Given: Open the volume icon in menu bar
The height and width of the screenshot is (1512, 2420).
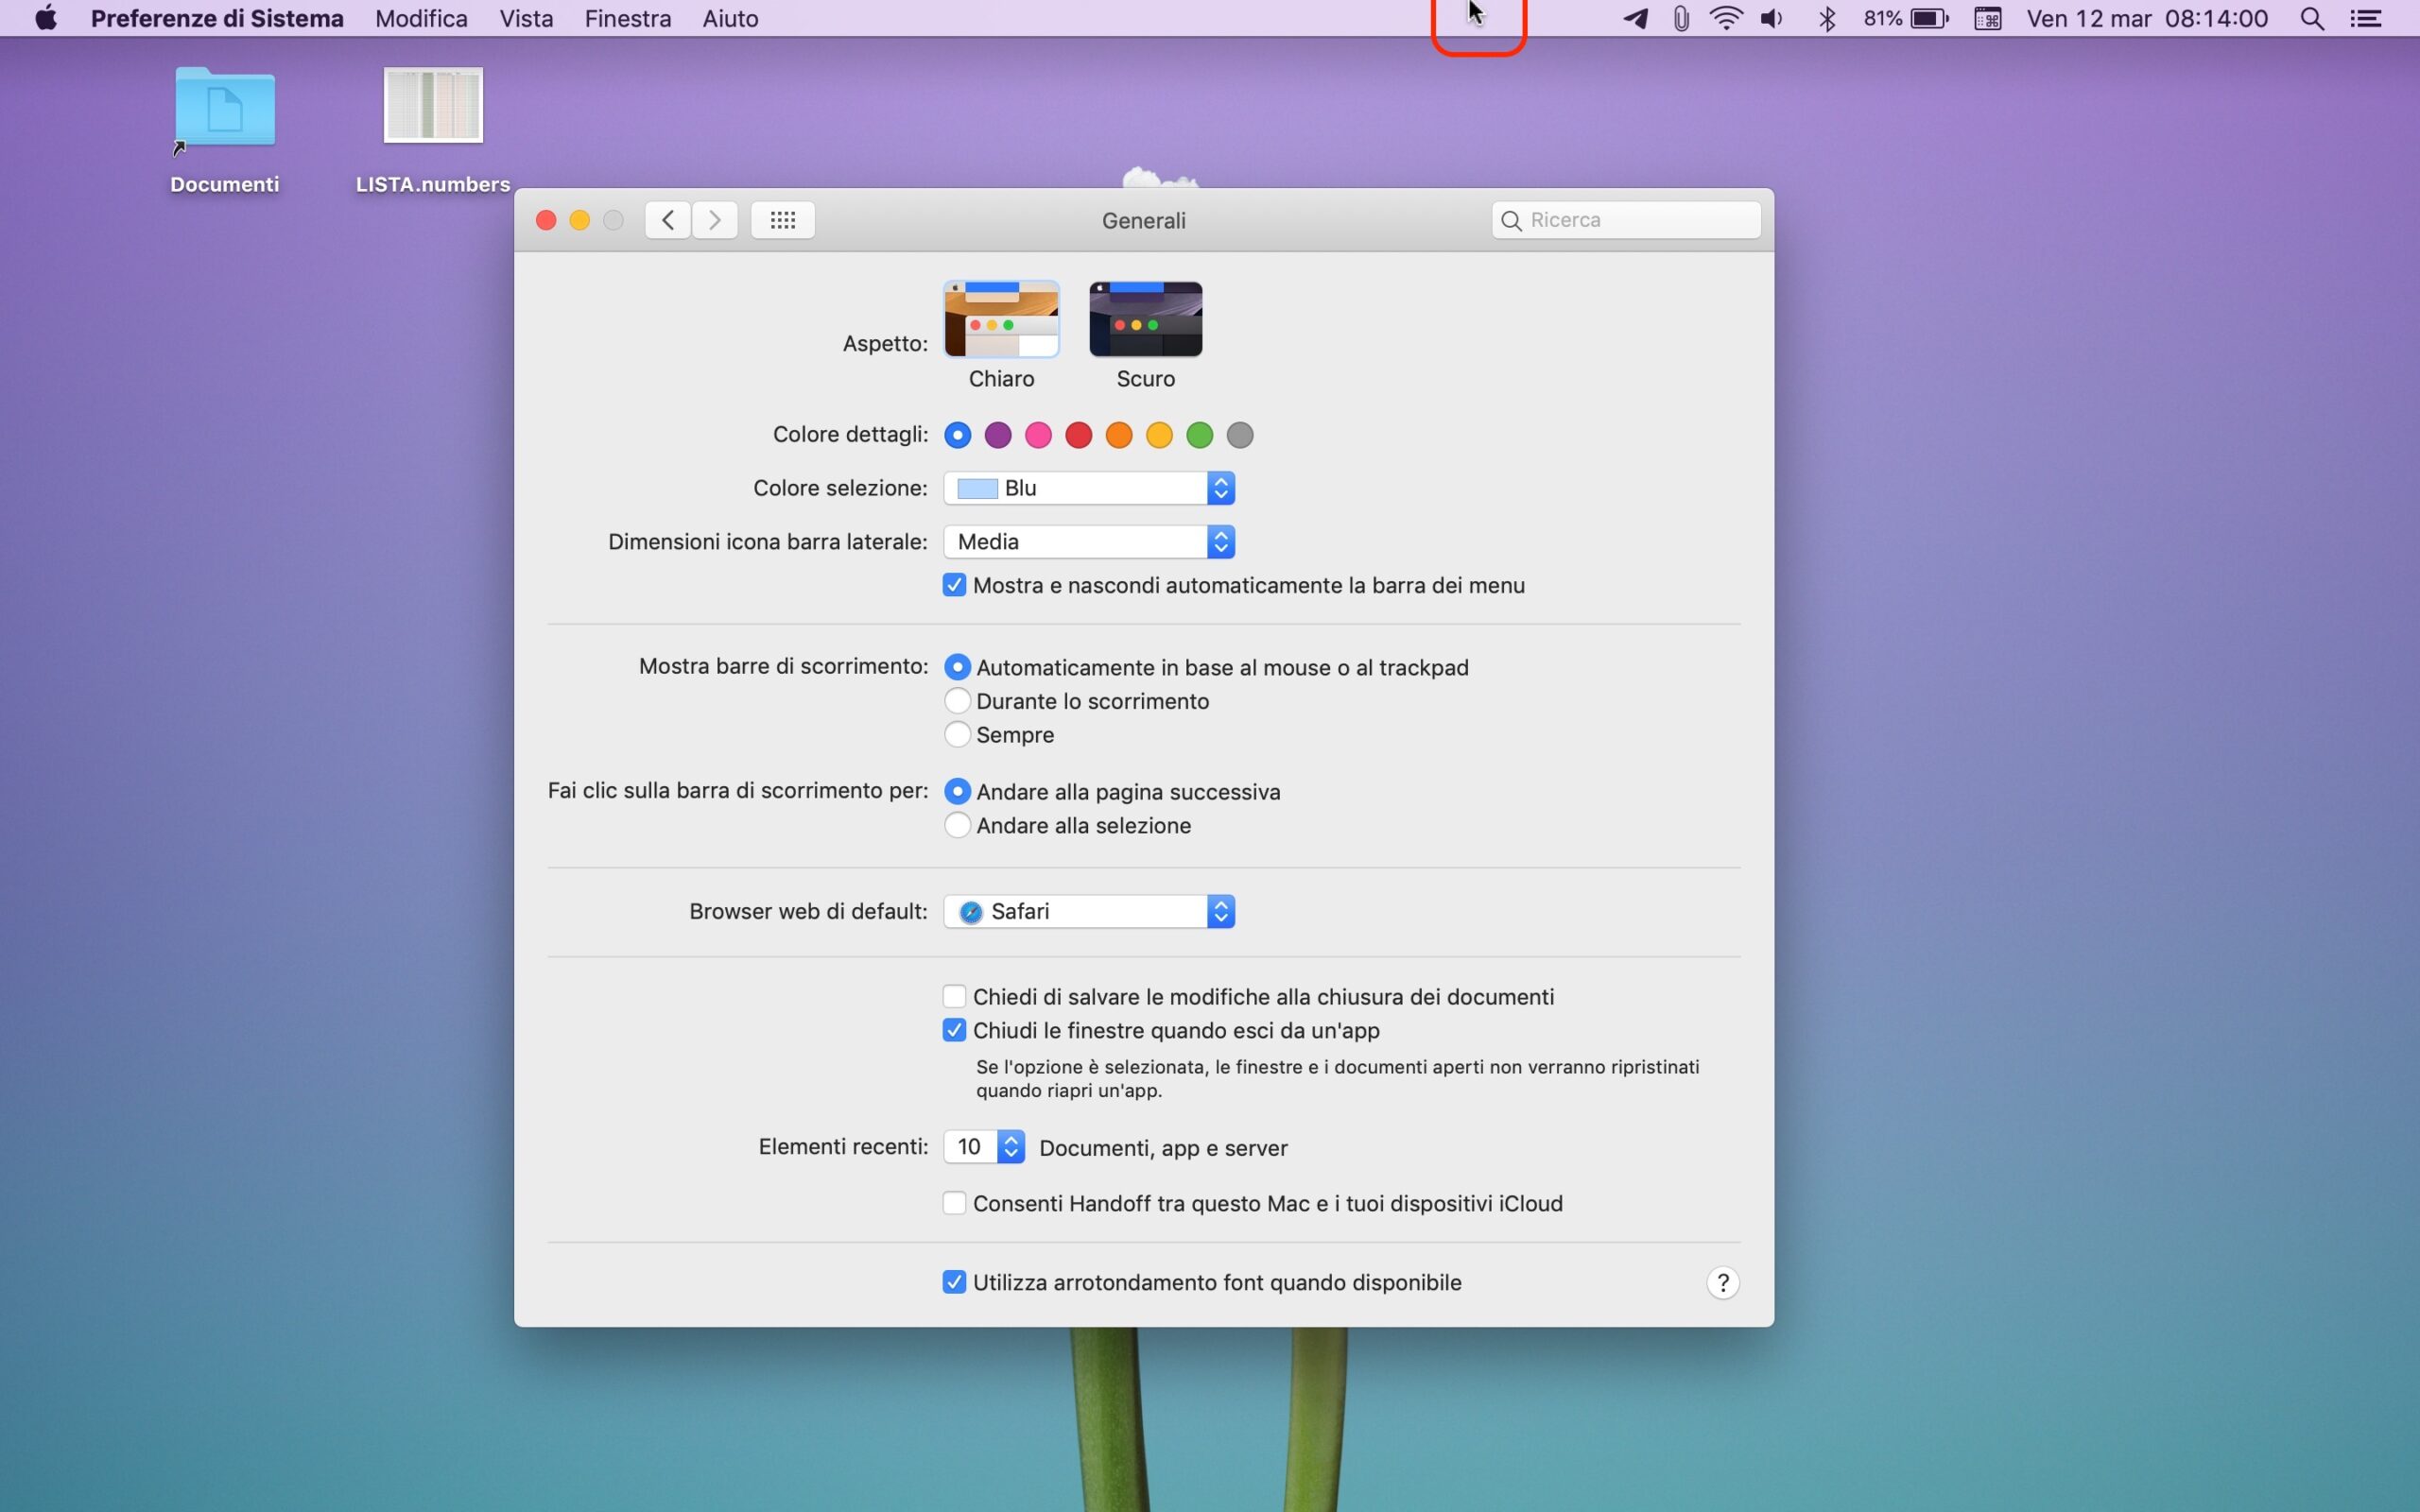Looking at the screenshot, I should pos(1771,19).
